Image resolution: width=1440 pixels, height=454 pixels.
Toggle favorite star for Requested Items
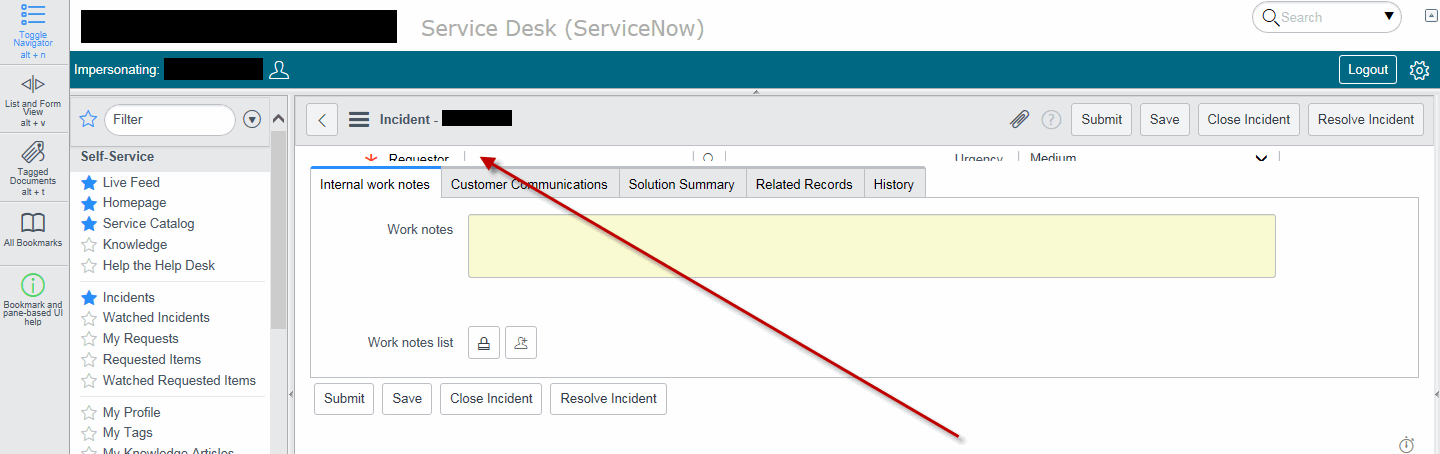click(x=89, y=360)
